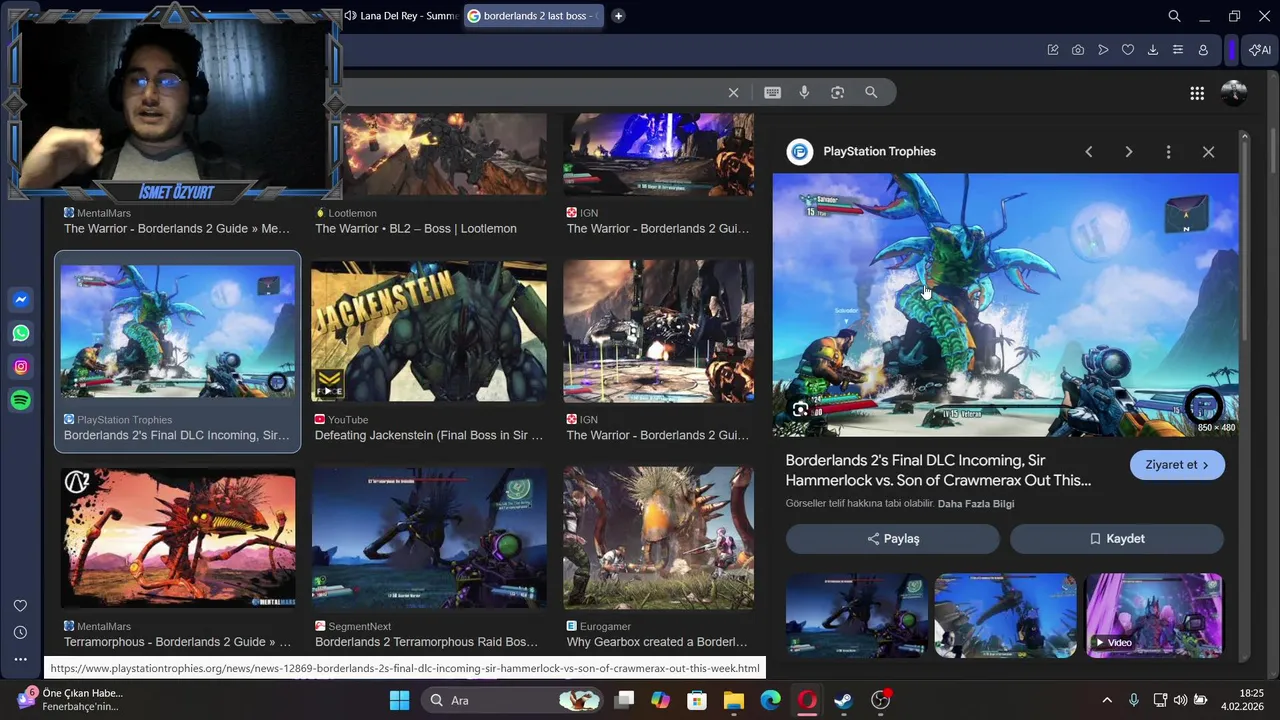Open the on-screen keyboard input tool
Screen dimensions: 1280x720
point(772,92)
